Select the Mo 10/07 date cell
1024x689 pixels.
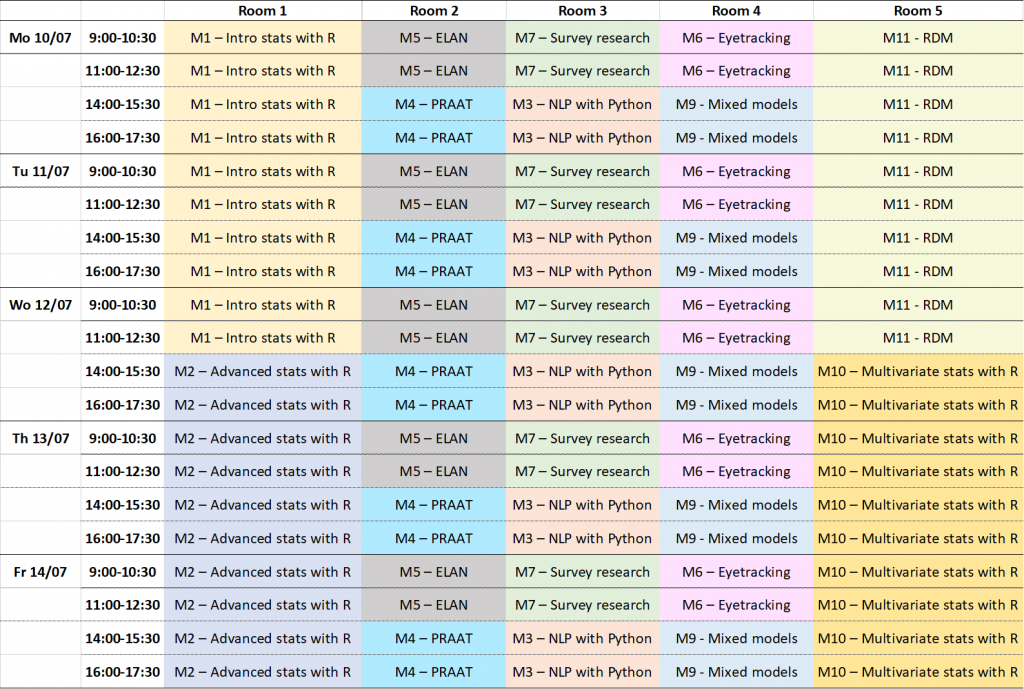40,38
